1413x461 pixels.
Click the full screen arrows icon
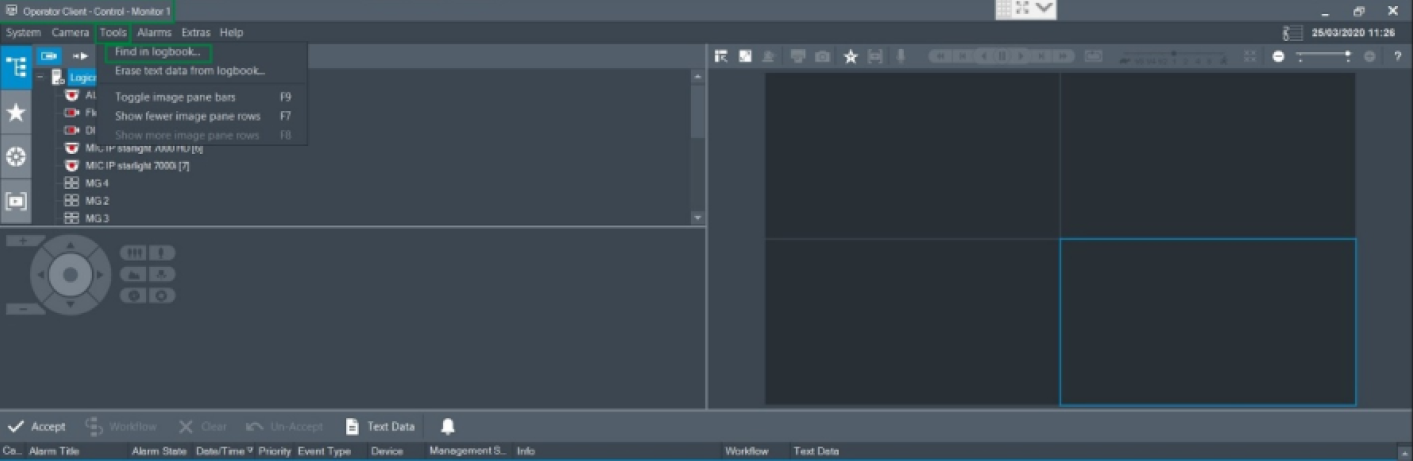click(x=1250, y=56)
